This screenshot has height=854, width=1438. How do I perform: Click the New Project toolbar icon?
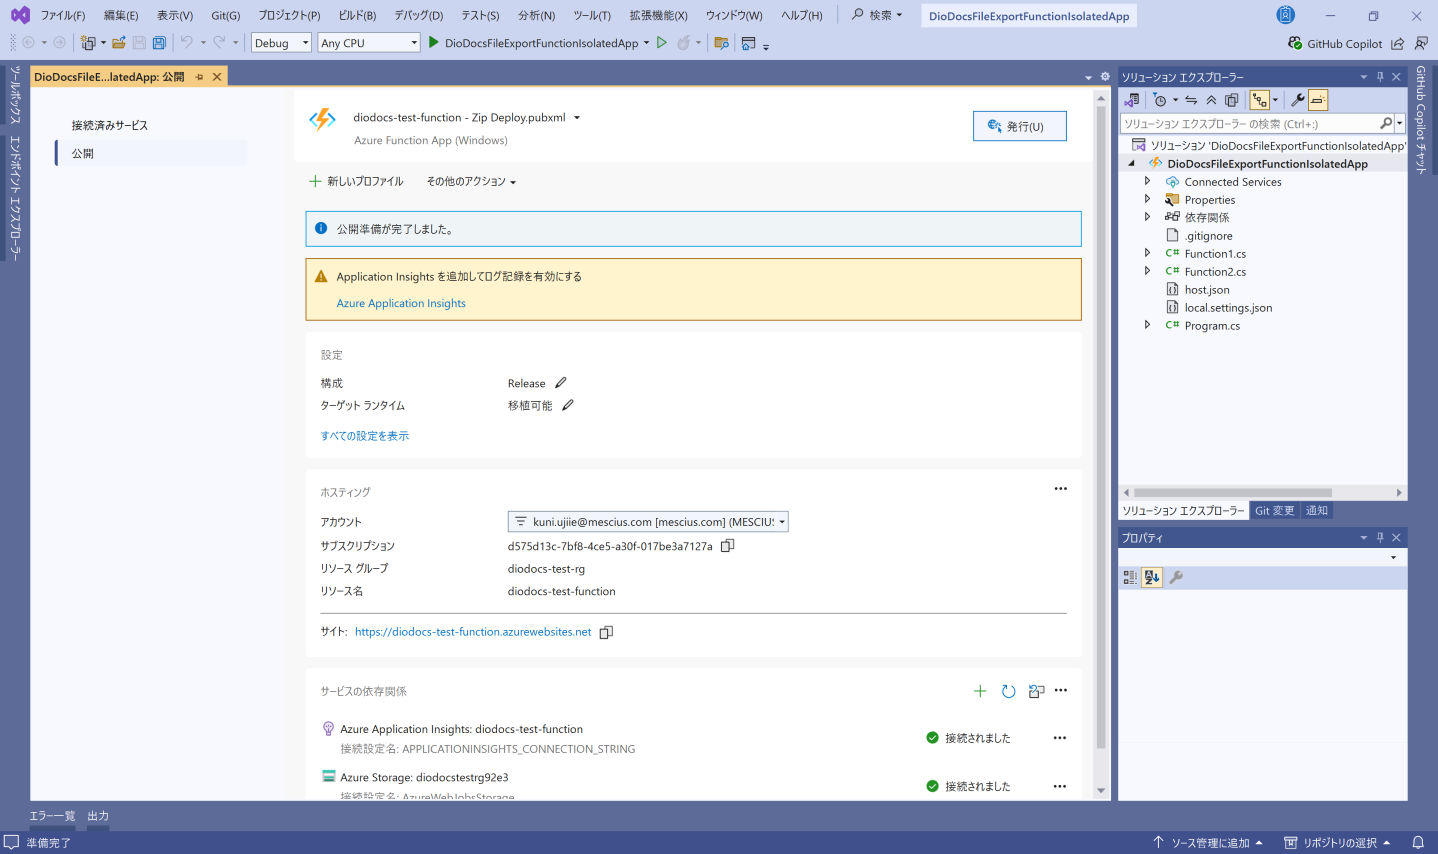coord(88,43)
